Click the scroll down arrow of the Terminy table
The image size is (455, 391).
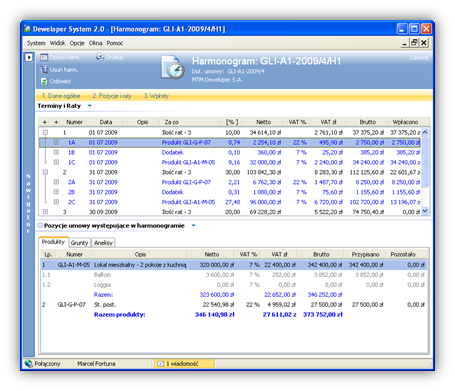[x=425, y=211]
